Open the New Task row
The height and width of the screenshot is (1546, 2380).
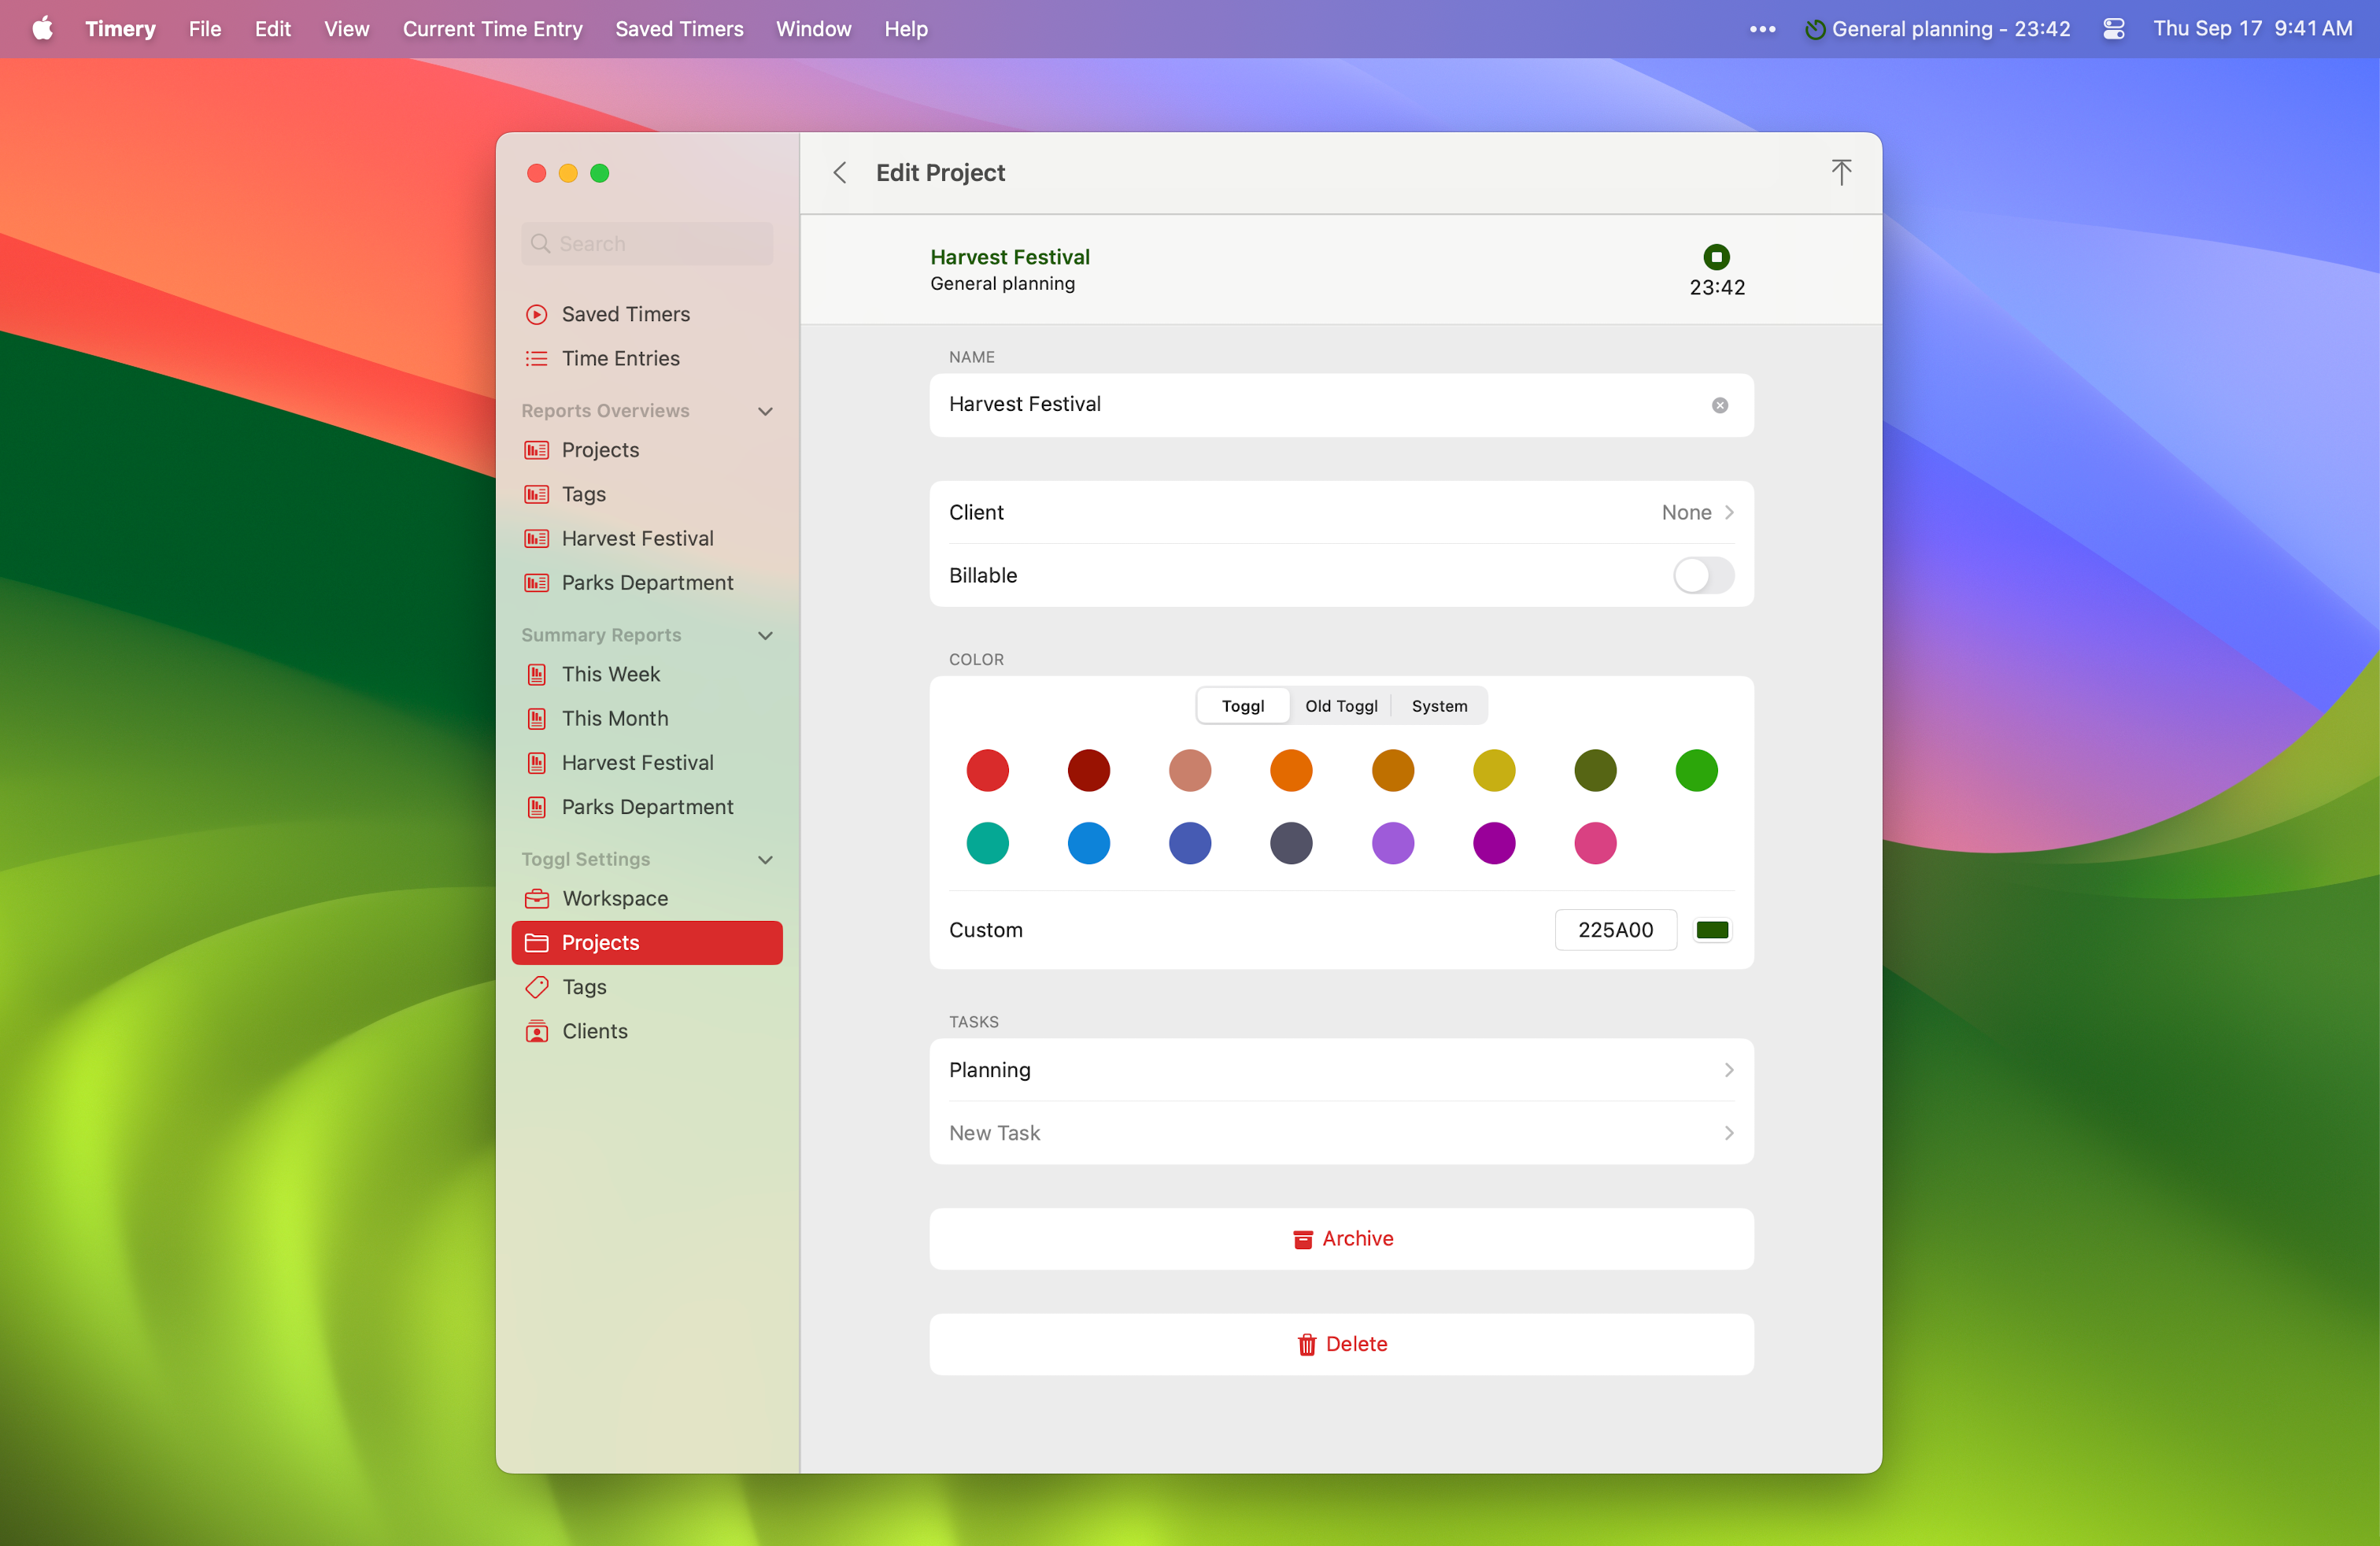[x=1341, y=1132]
